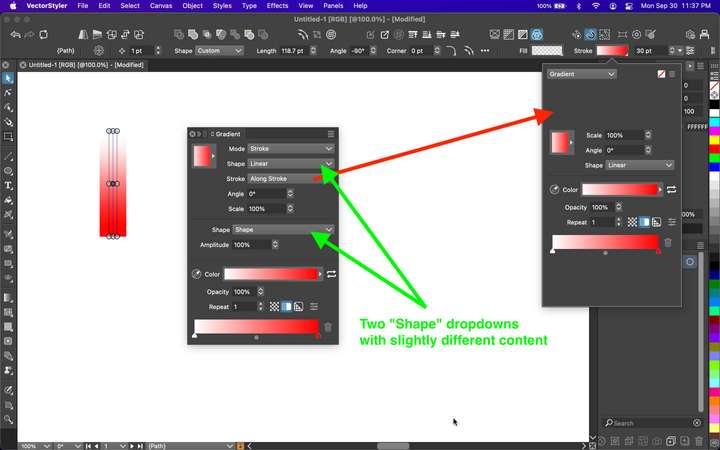The image size is (720, 450).
Task: Open the second Shape dropdown showing Shape
Action: (x=283, y=230)
